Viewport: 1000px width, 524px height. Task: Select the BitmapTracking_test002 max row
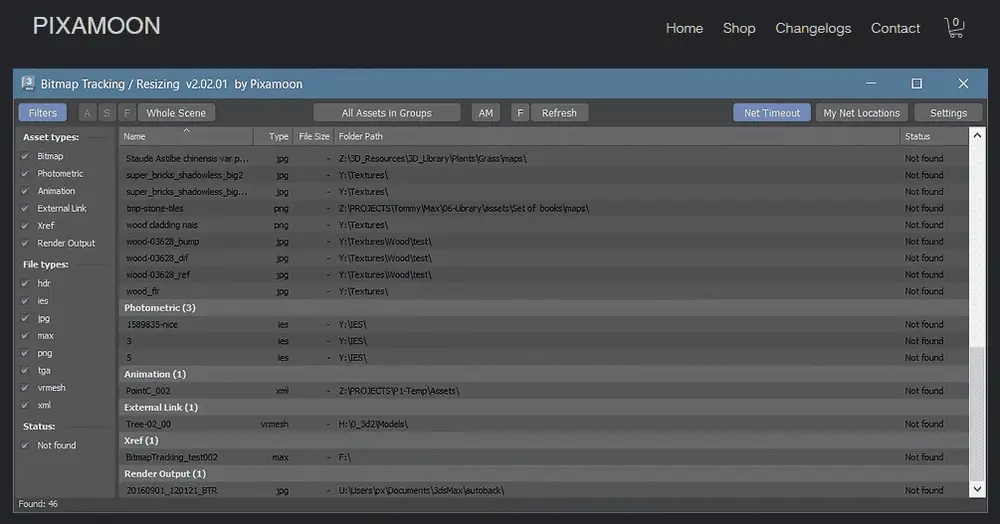[x=543, y=457]
